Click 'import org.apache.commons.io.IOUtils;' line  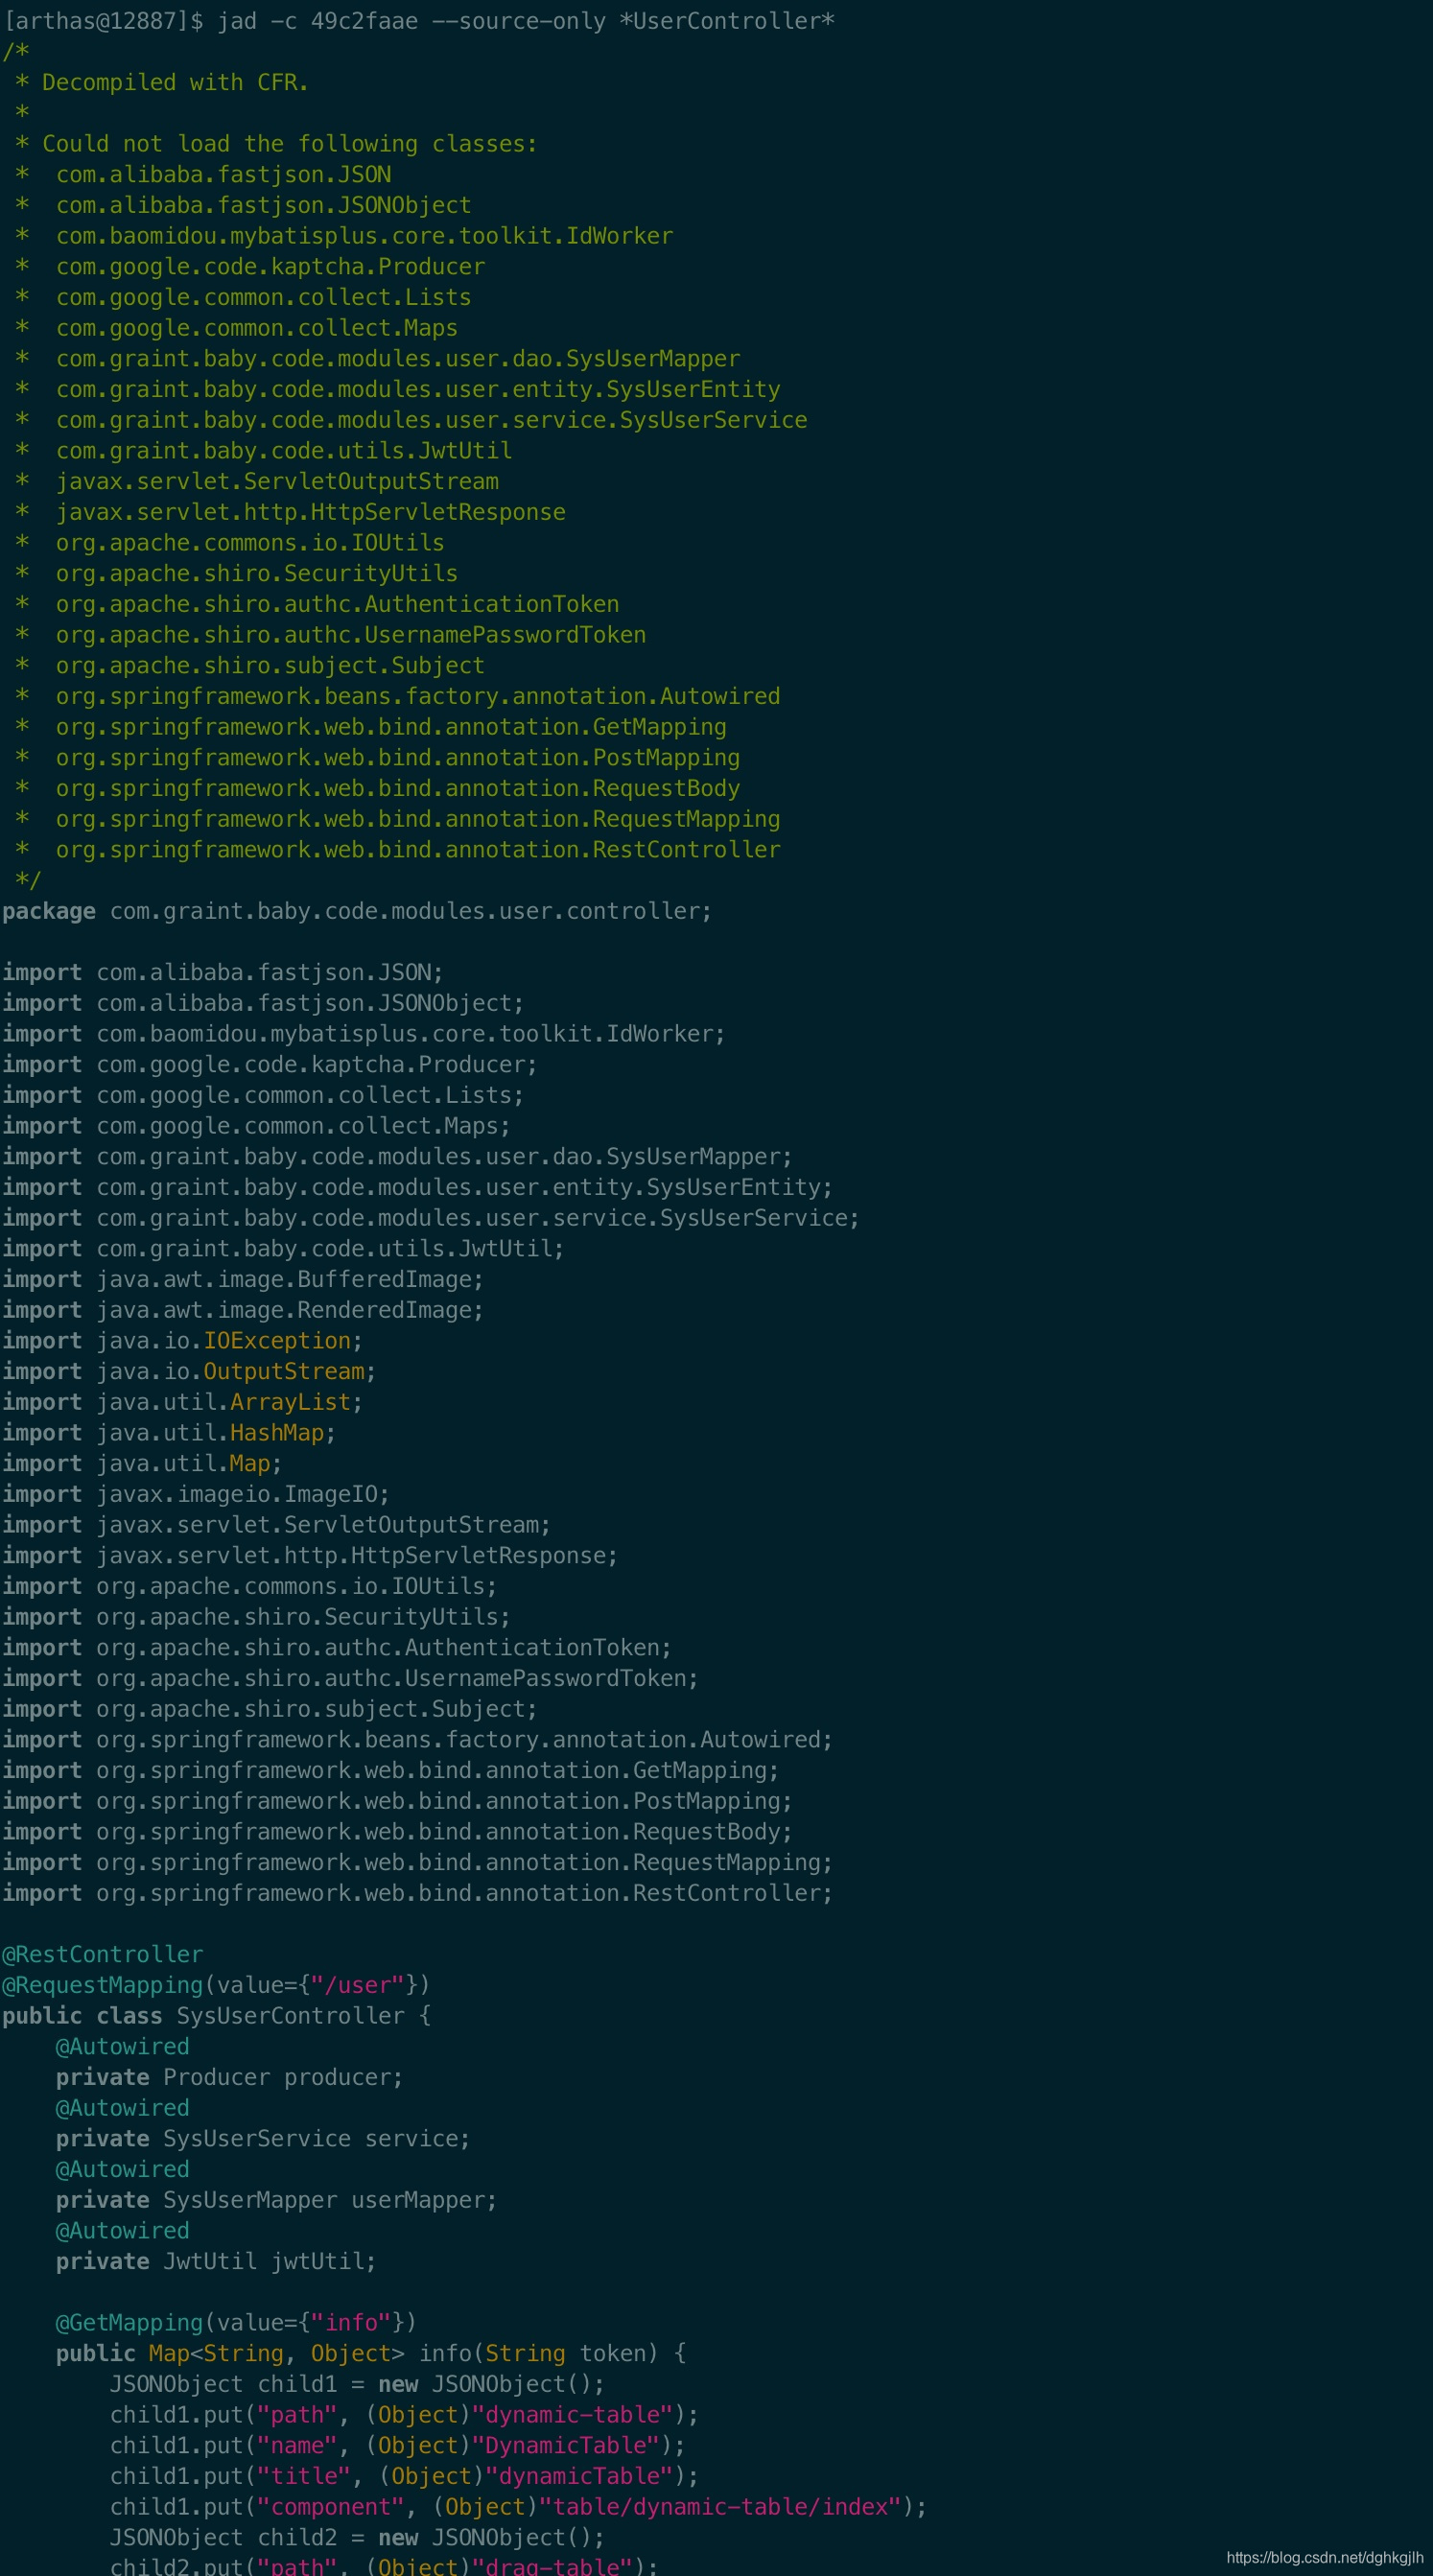point(250,1587)
